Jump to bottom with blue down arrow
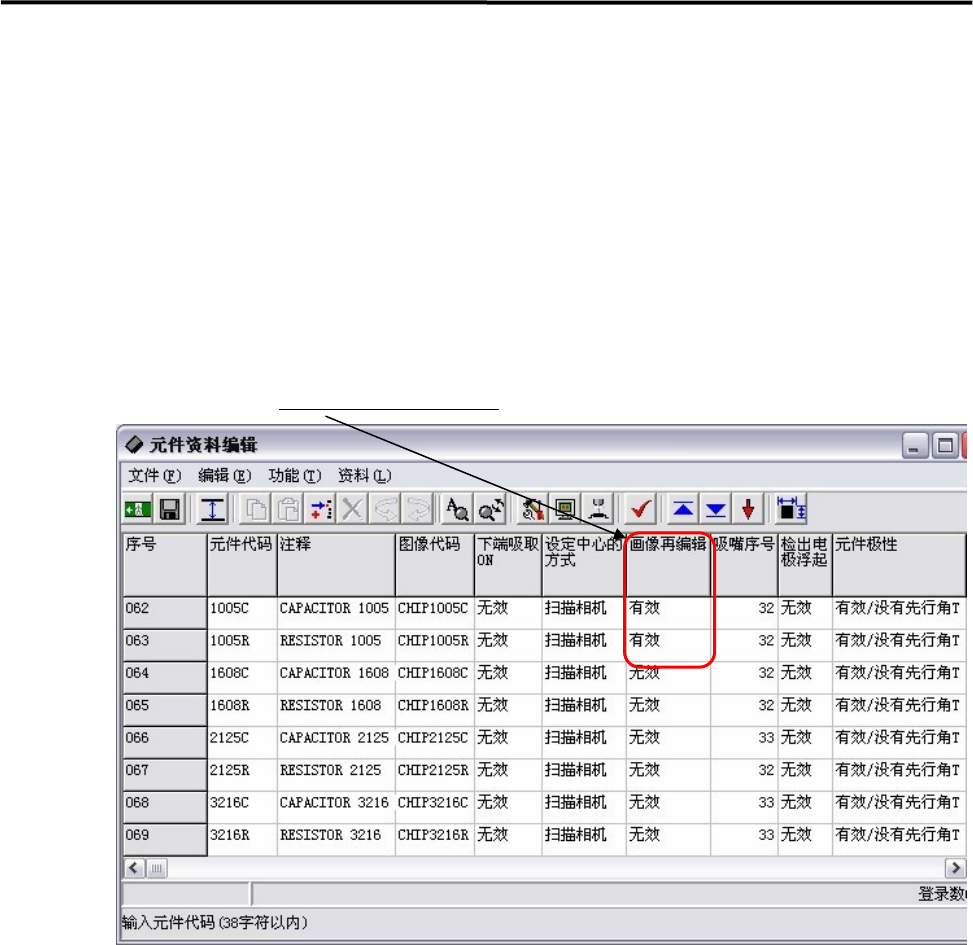The image size is (973, 945). (715, 509)
